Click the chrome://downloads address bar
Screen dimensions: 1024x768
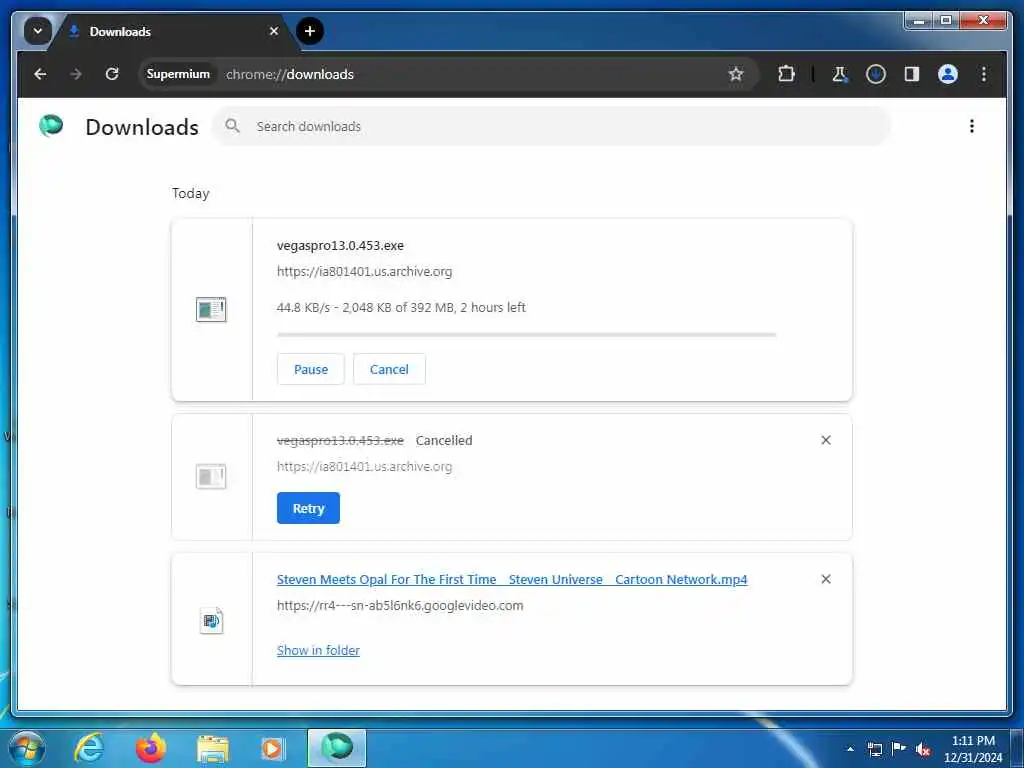(448, 74)
